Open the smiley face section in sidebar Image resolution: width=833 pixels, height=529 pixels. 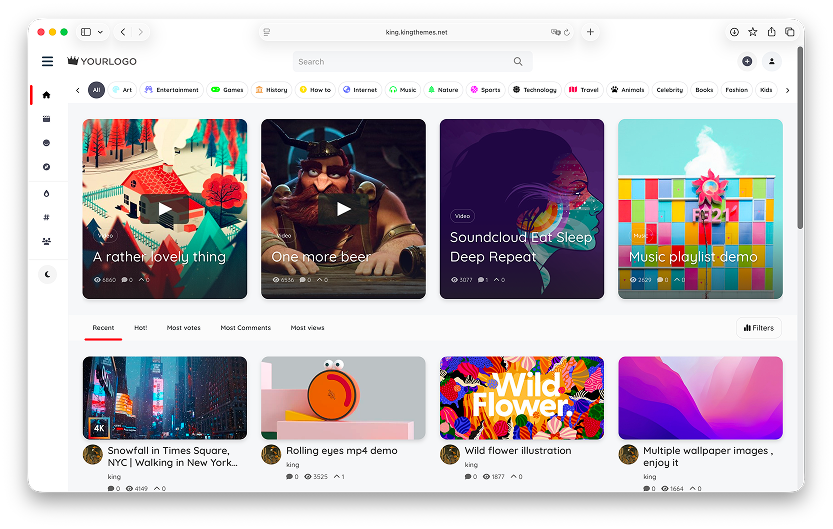click(47, 143)
